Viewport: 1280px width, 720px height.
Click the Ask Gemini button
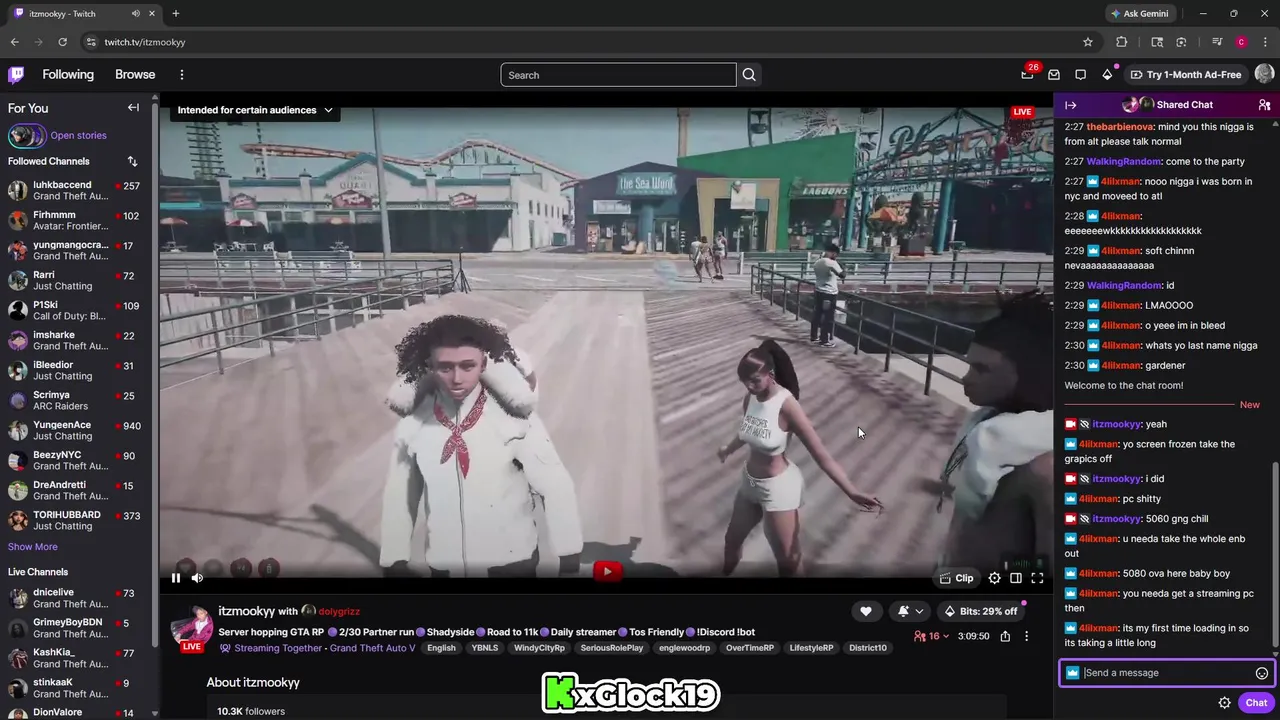pyautogui.click(x=1138, y=13)
